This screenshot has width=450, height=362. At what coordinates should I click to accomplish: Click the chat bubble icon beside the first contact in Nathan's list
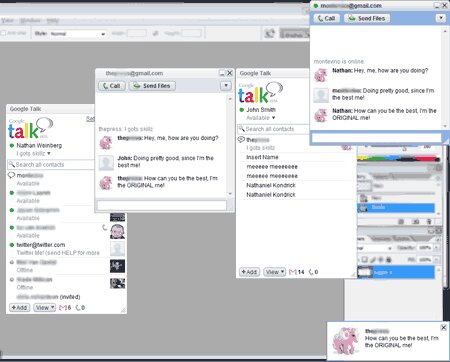click(x=12, y=175)
